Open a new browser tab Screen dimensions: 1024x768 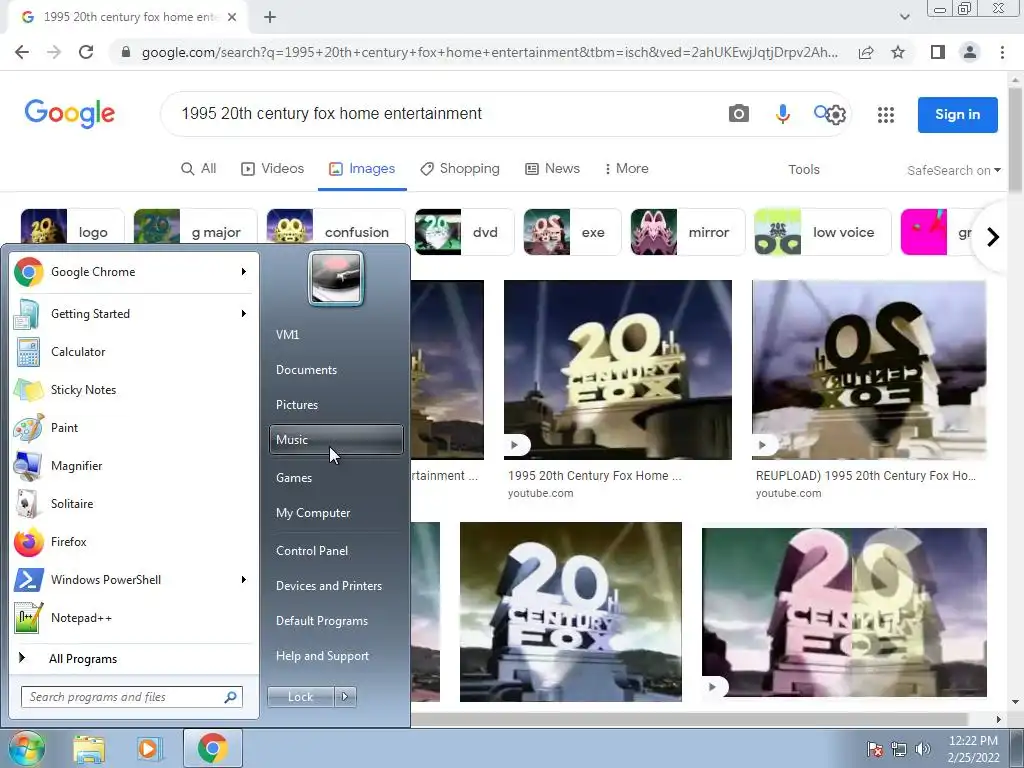(x=270, y=17)
